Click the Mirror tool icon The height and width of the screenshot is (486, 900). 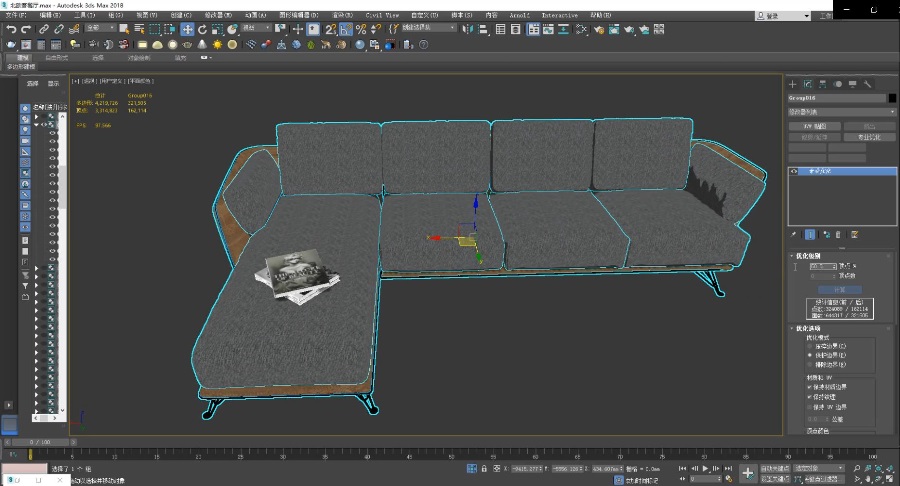pos(467,29)
